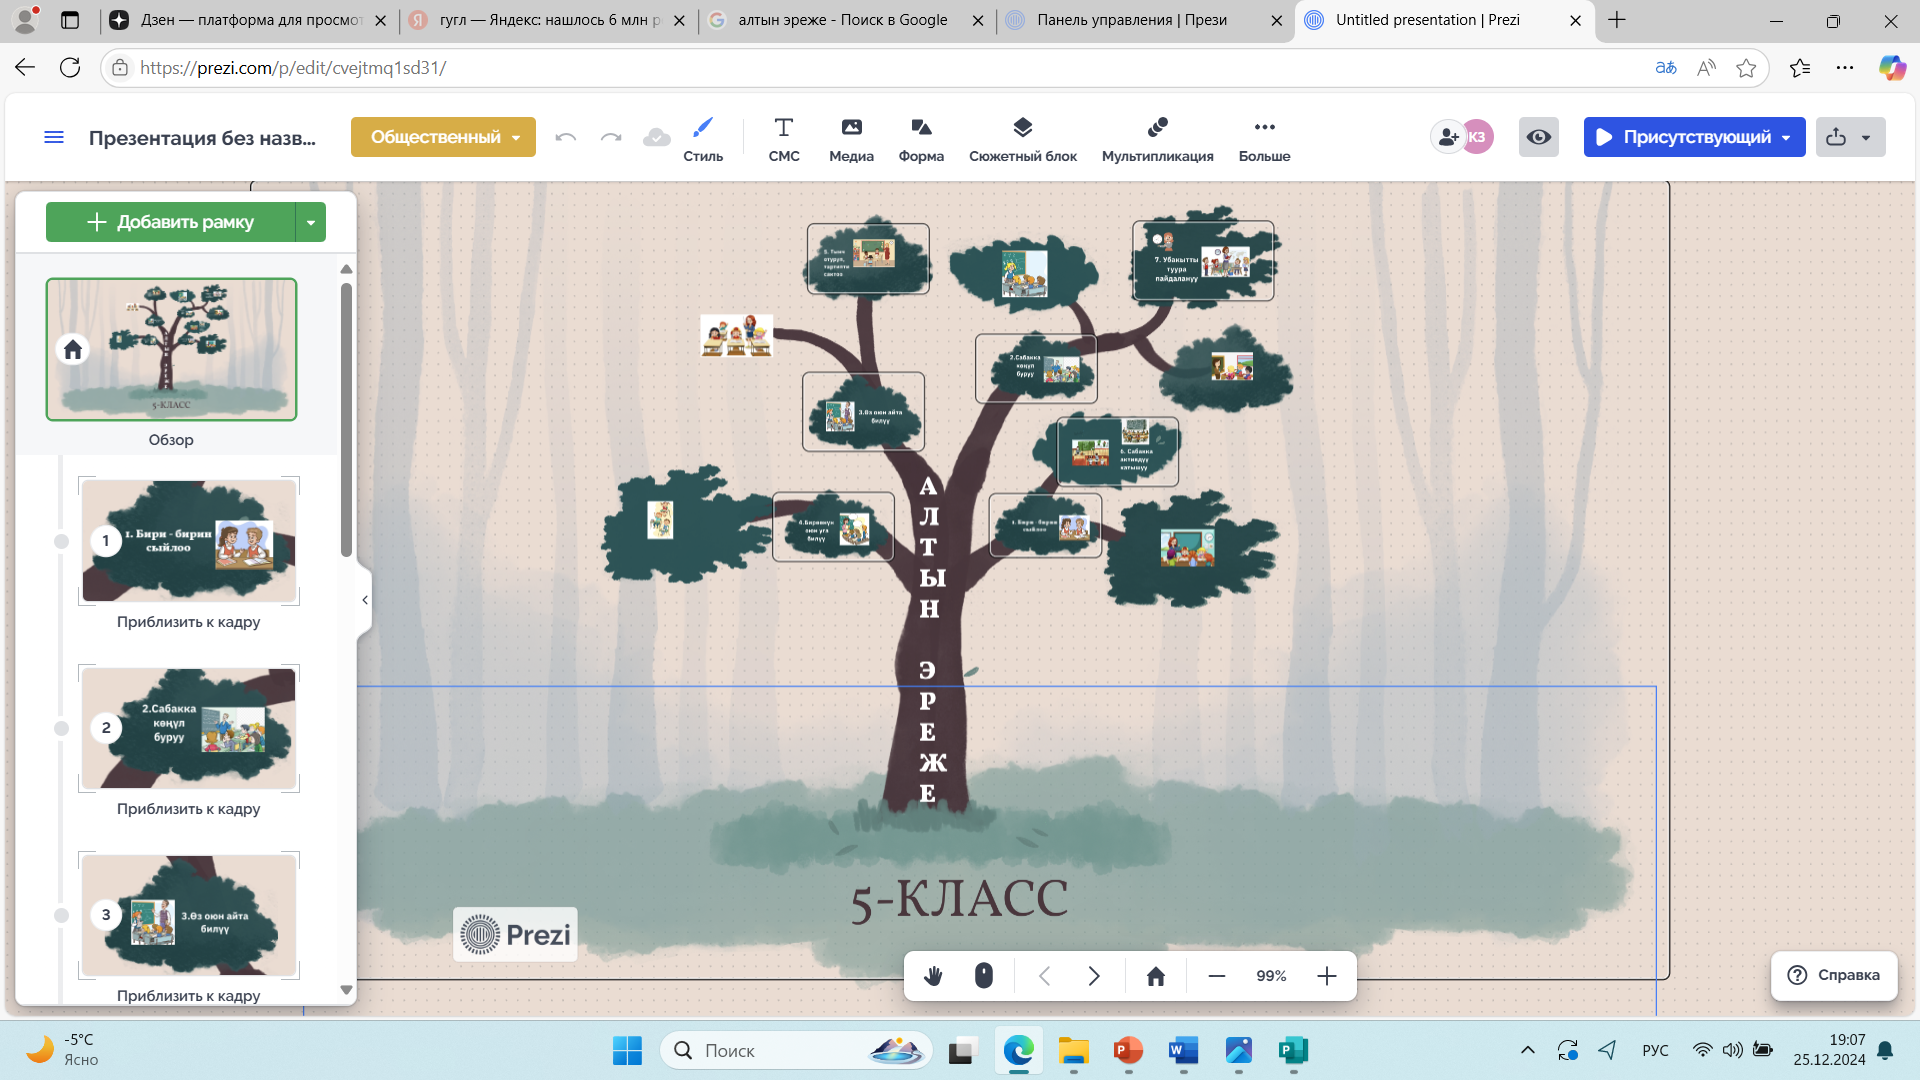This screenshot has height=1080, width=1920.
Task: Reload the Prezi page
Action: click(x=70, y=67)
